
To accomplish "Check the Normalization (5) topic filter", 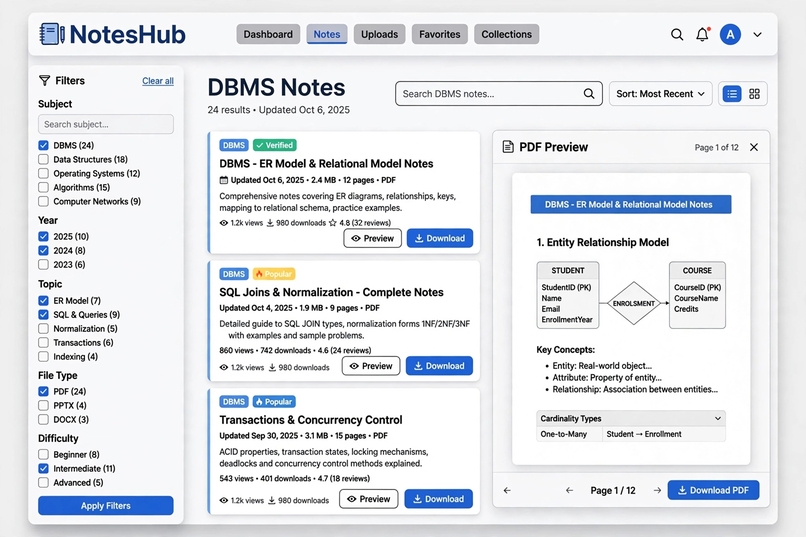I will tap(44, 328).
